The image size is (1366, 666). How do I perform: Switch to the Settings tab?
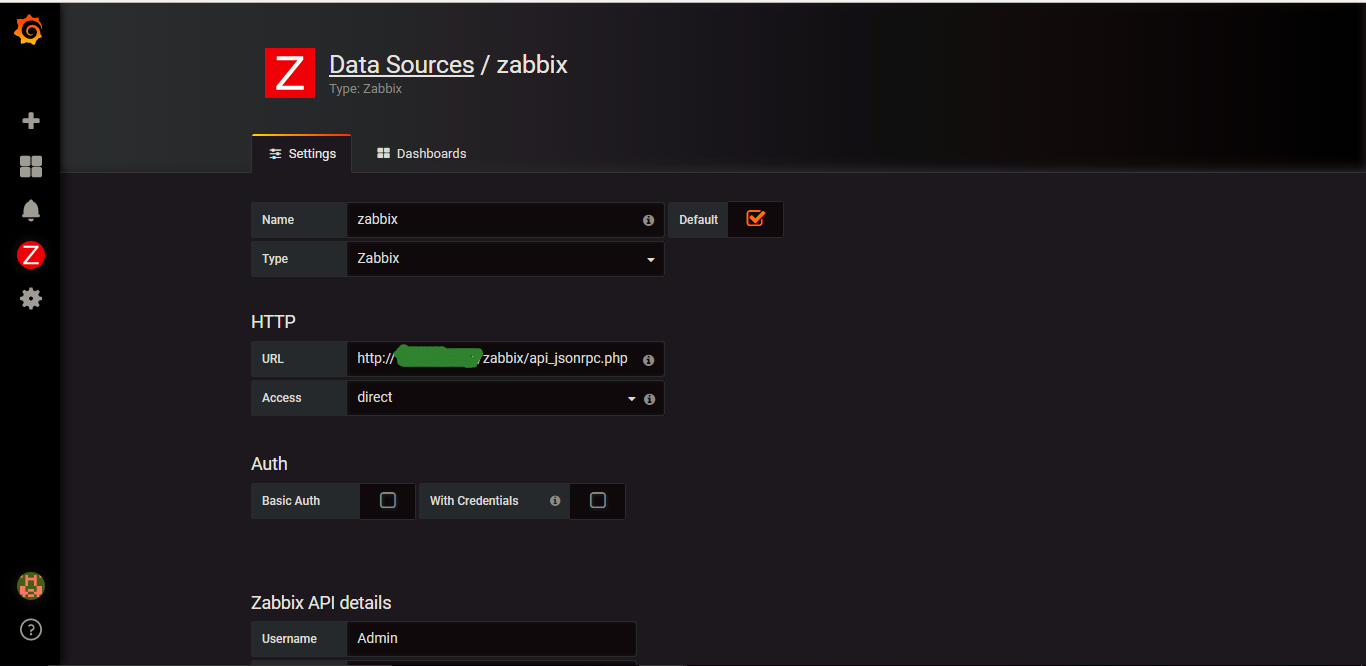(x=302, y=154)
